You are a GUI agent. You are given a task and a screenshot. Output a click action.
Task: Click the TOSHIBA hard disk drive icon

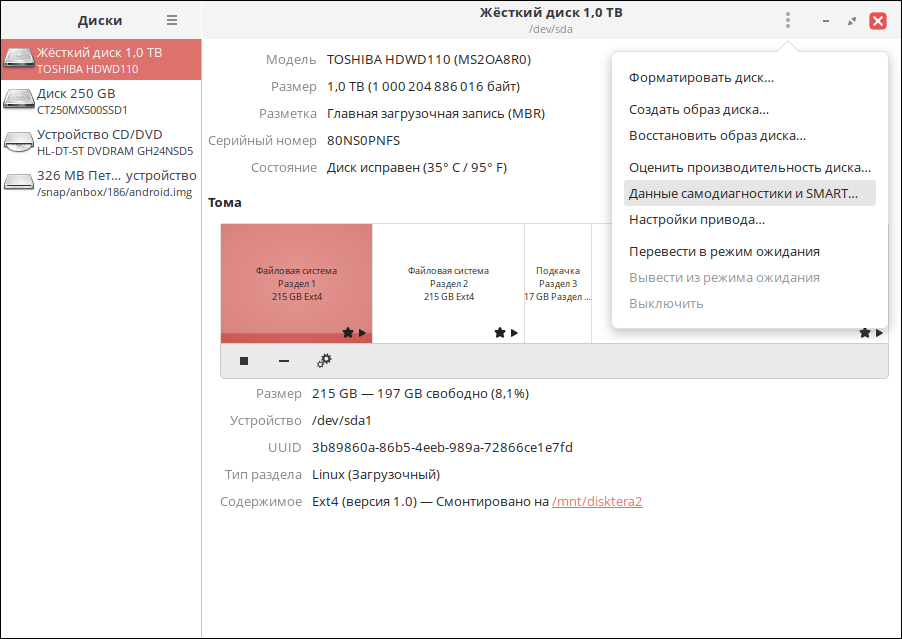[x=18, y=60]
